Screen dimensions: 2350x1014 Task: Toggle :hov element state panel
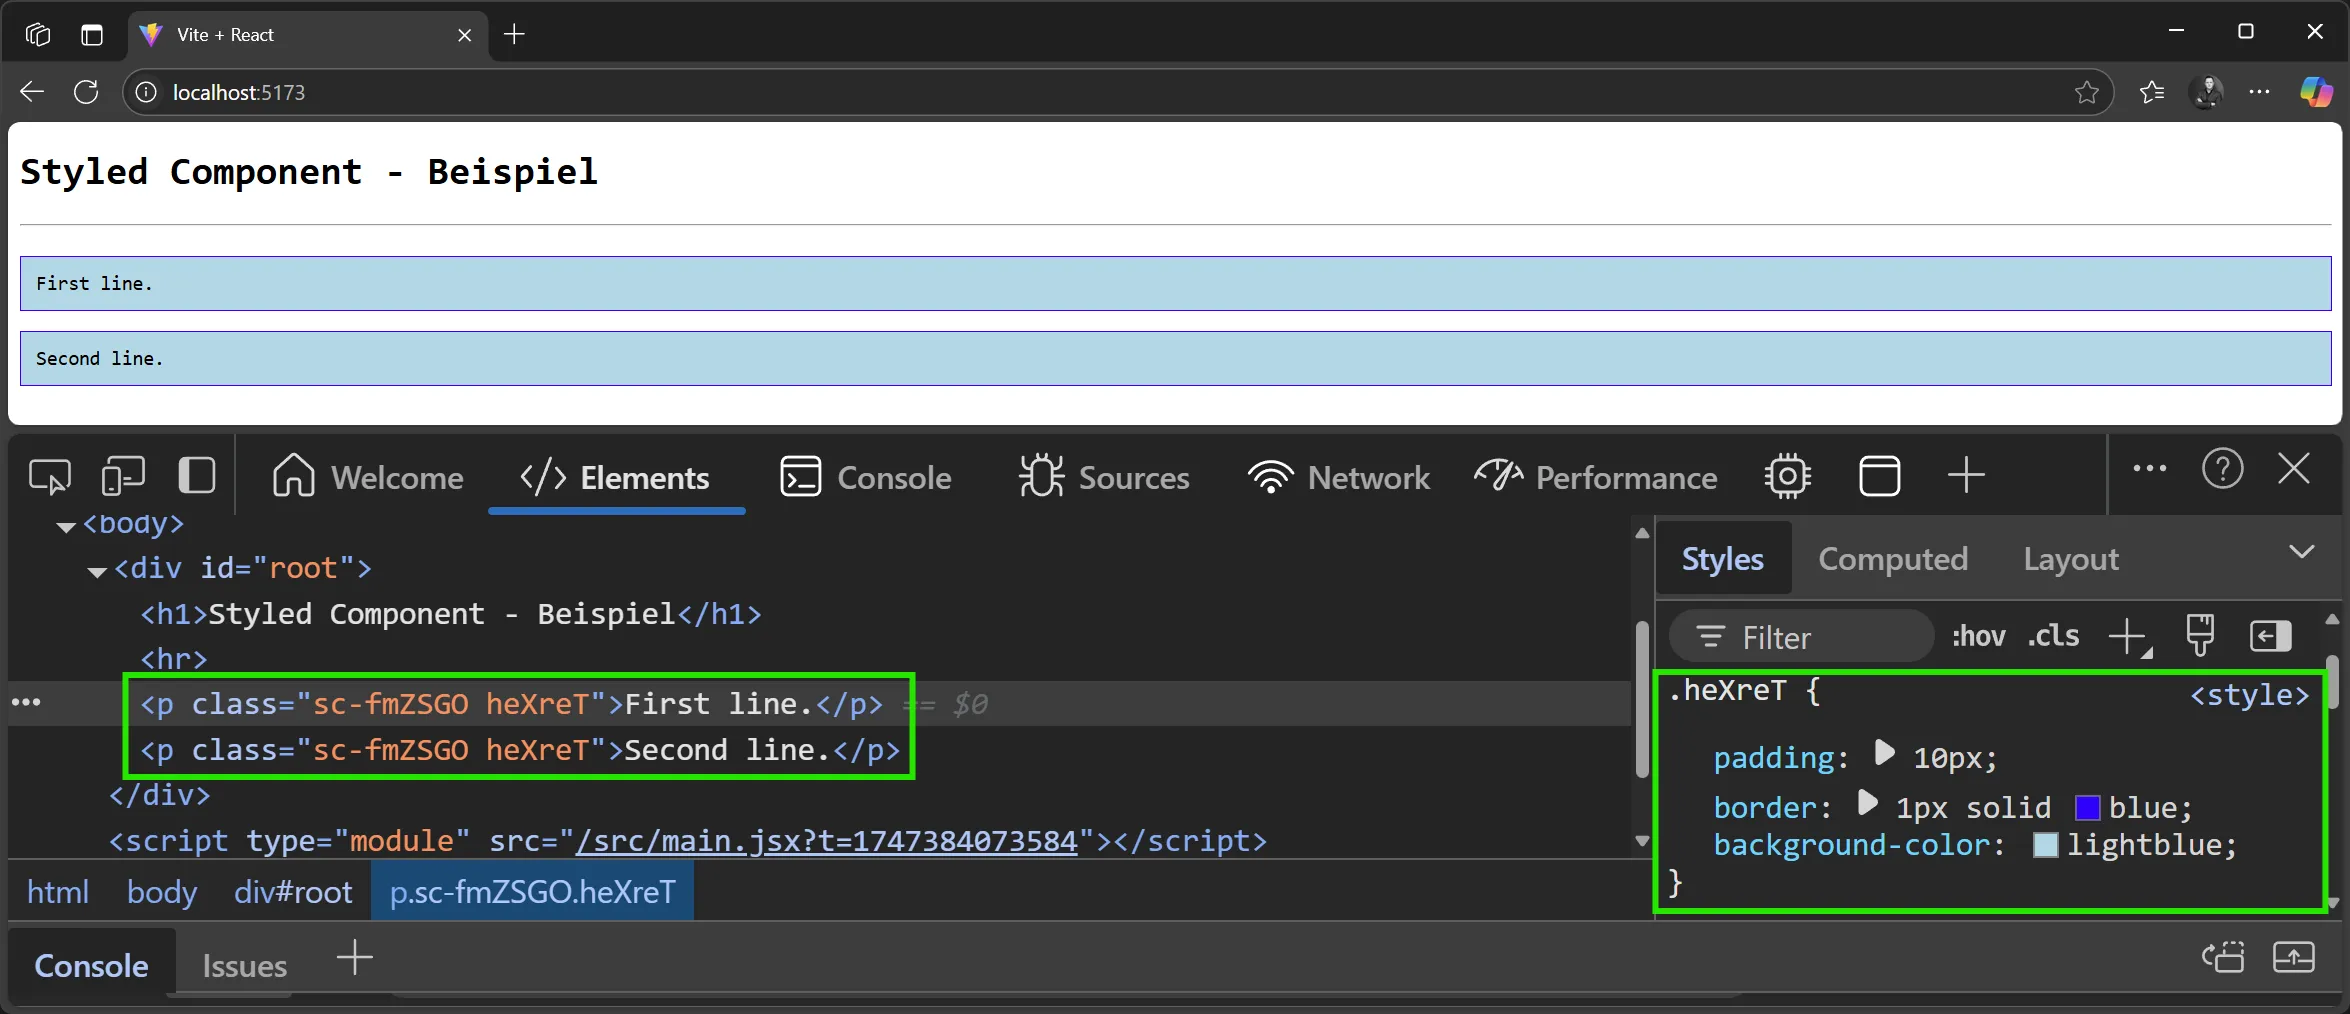[1978, 636]
